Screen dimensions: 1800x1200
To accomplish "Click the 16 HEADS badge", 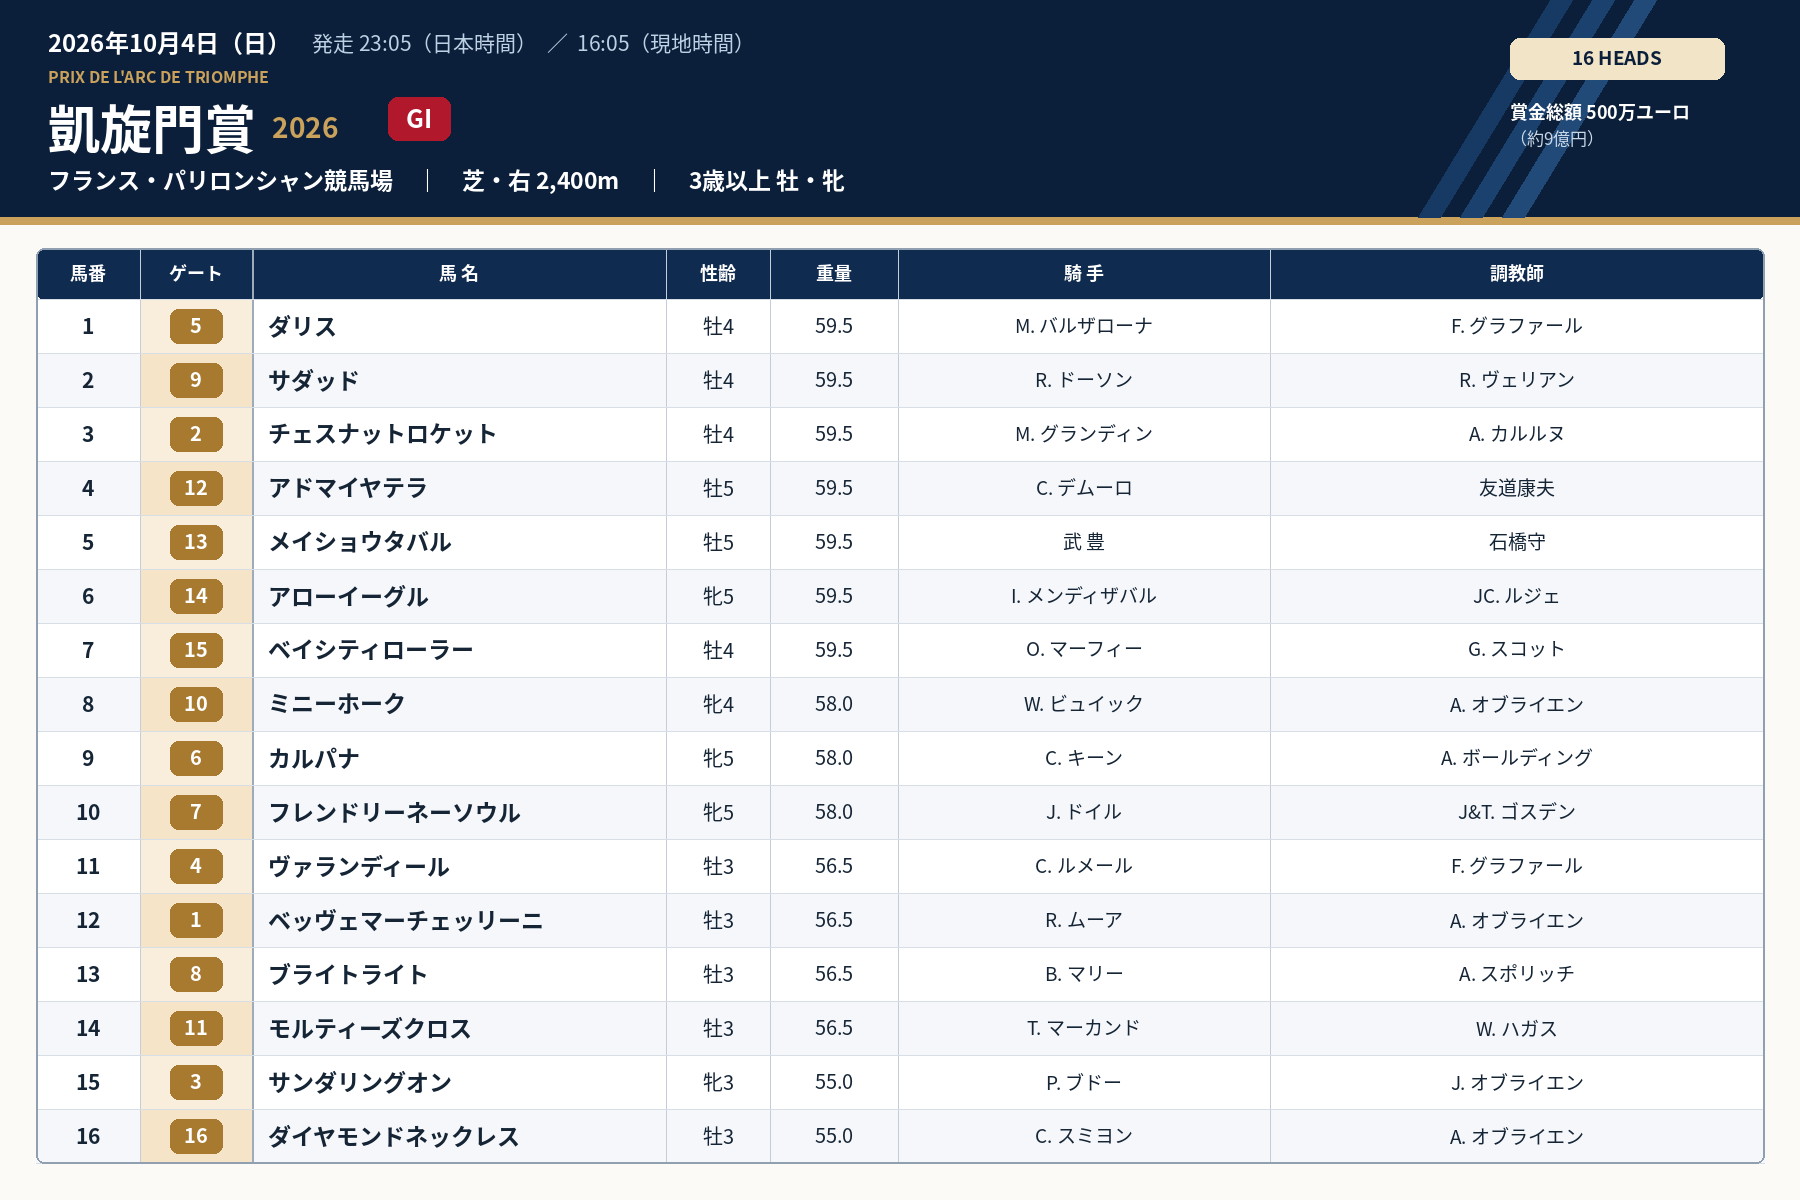I will pyautogui.click(x=1617, y=59).
